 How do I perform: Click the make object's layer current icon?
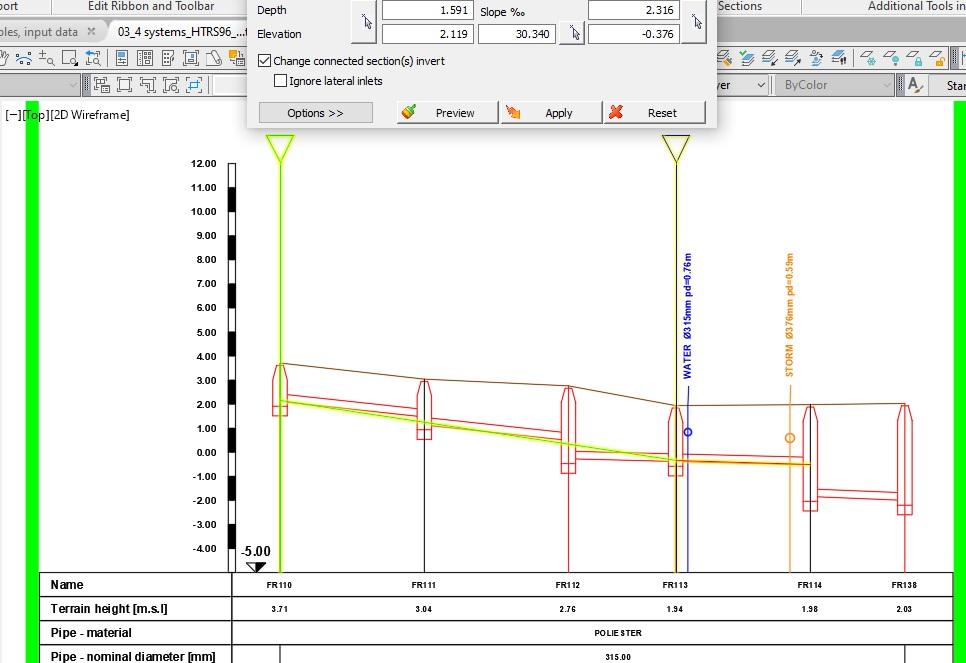coord(747,59)
